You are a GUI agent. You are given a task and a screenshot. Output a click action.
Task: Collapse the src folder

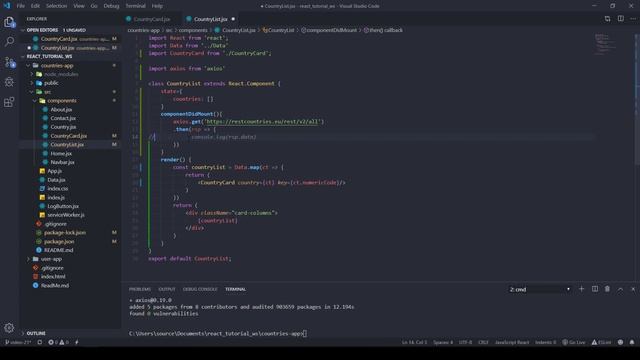click(x=47, y=92)
